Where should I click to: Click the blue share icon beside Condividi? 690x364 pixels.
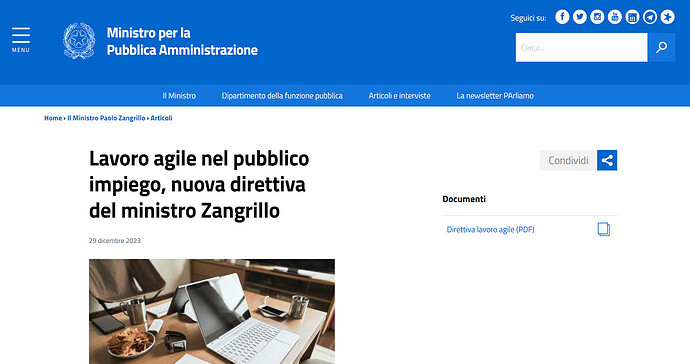[x=607, y=160]
